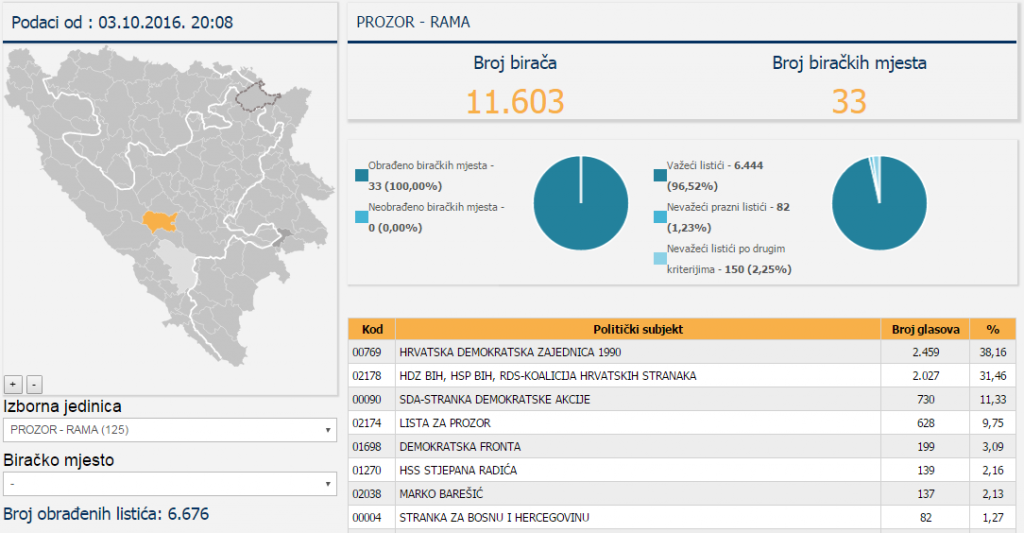Click the map zoom out minus button
This screenshot has width=1024, height=533.
(34, 384)
